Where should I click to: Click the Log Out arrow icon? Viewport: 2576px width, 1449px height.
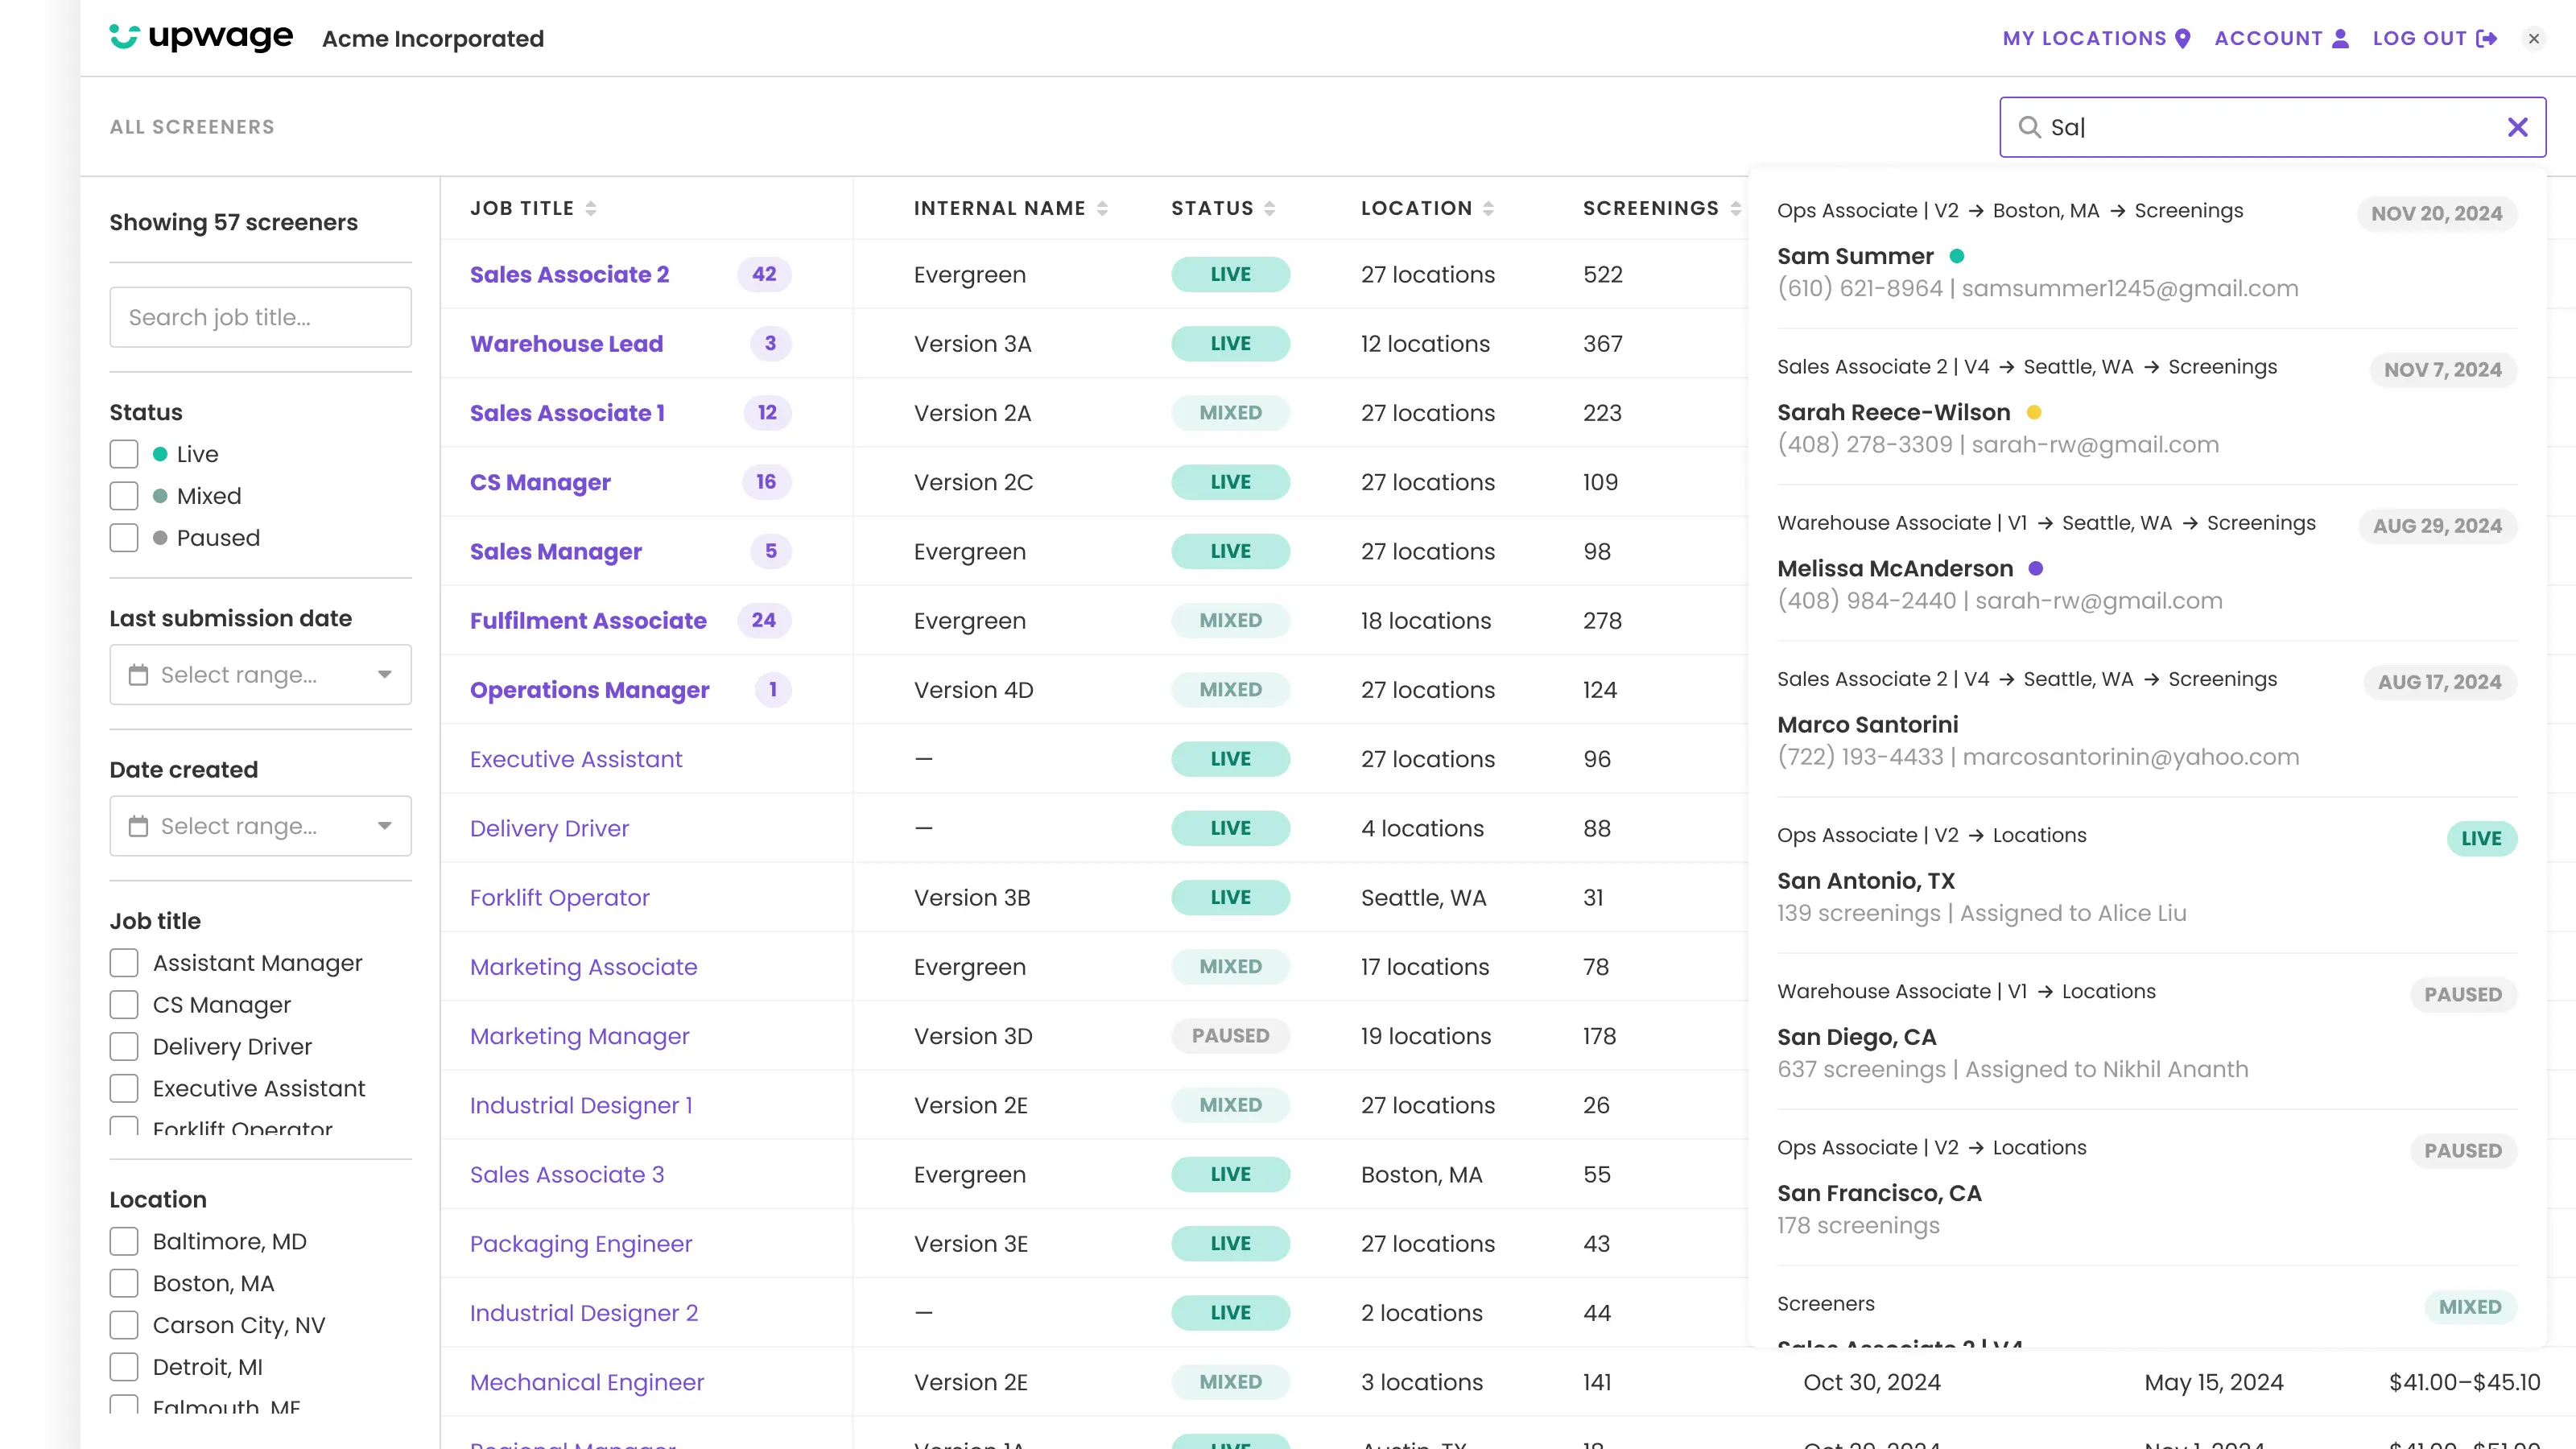(x=2487, y=38)
